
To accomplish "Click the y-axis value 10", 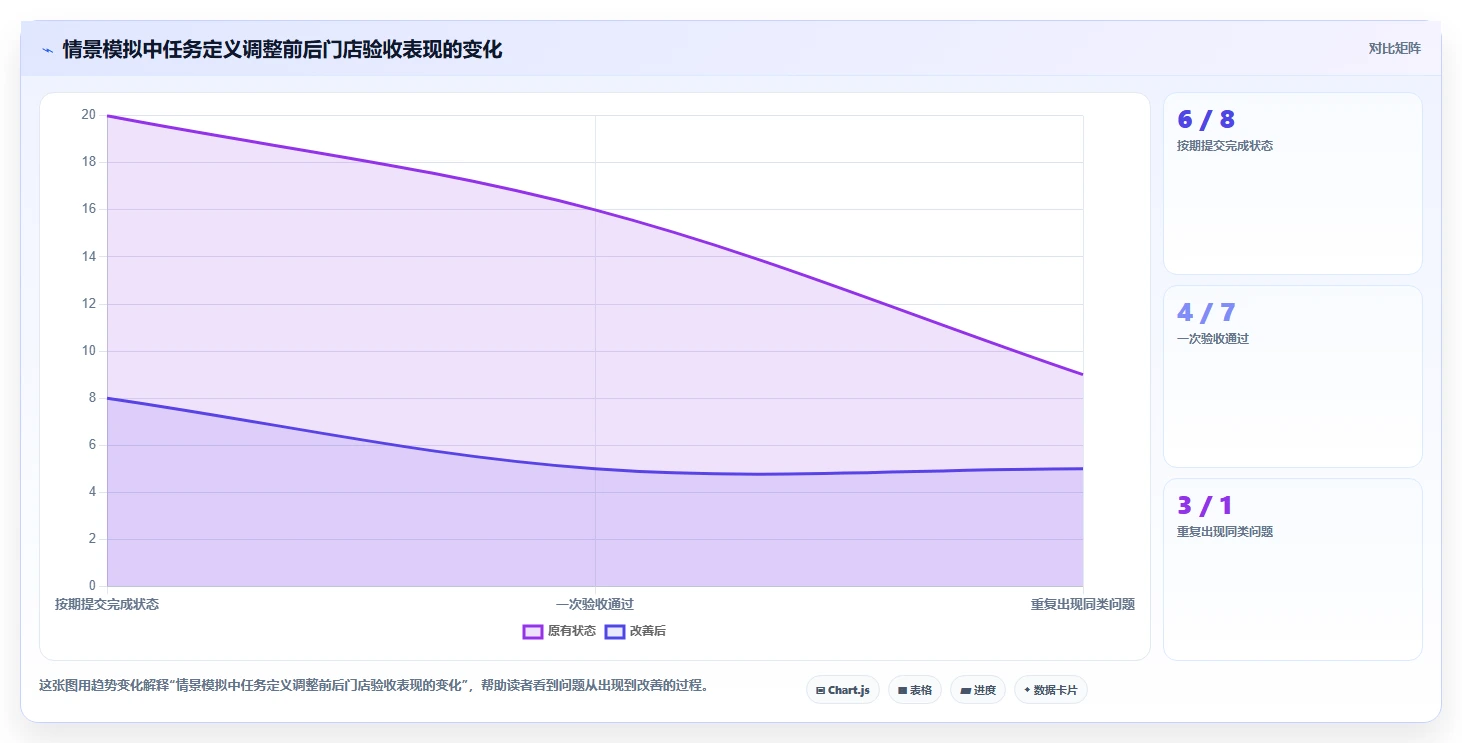I will click(89, 350).
